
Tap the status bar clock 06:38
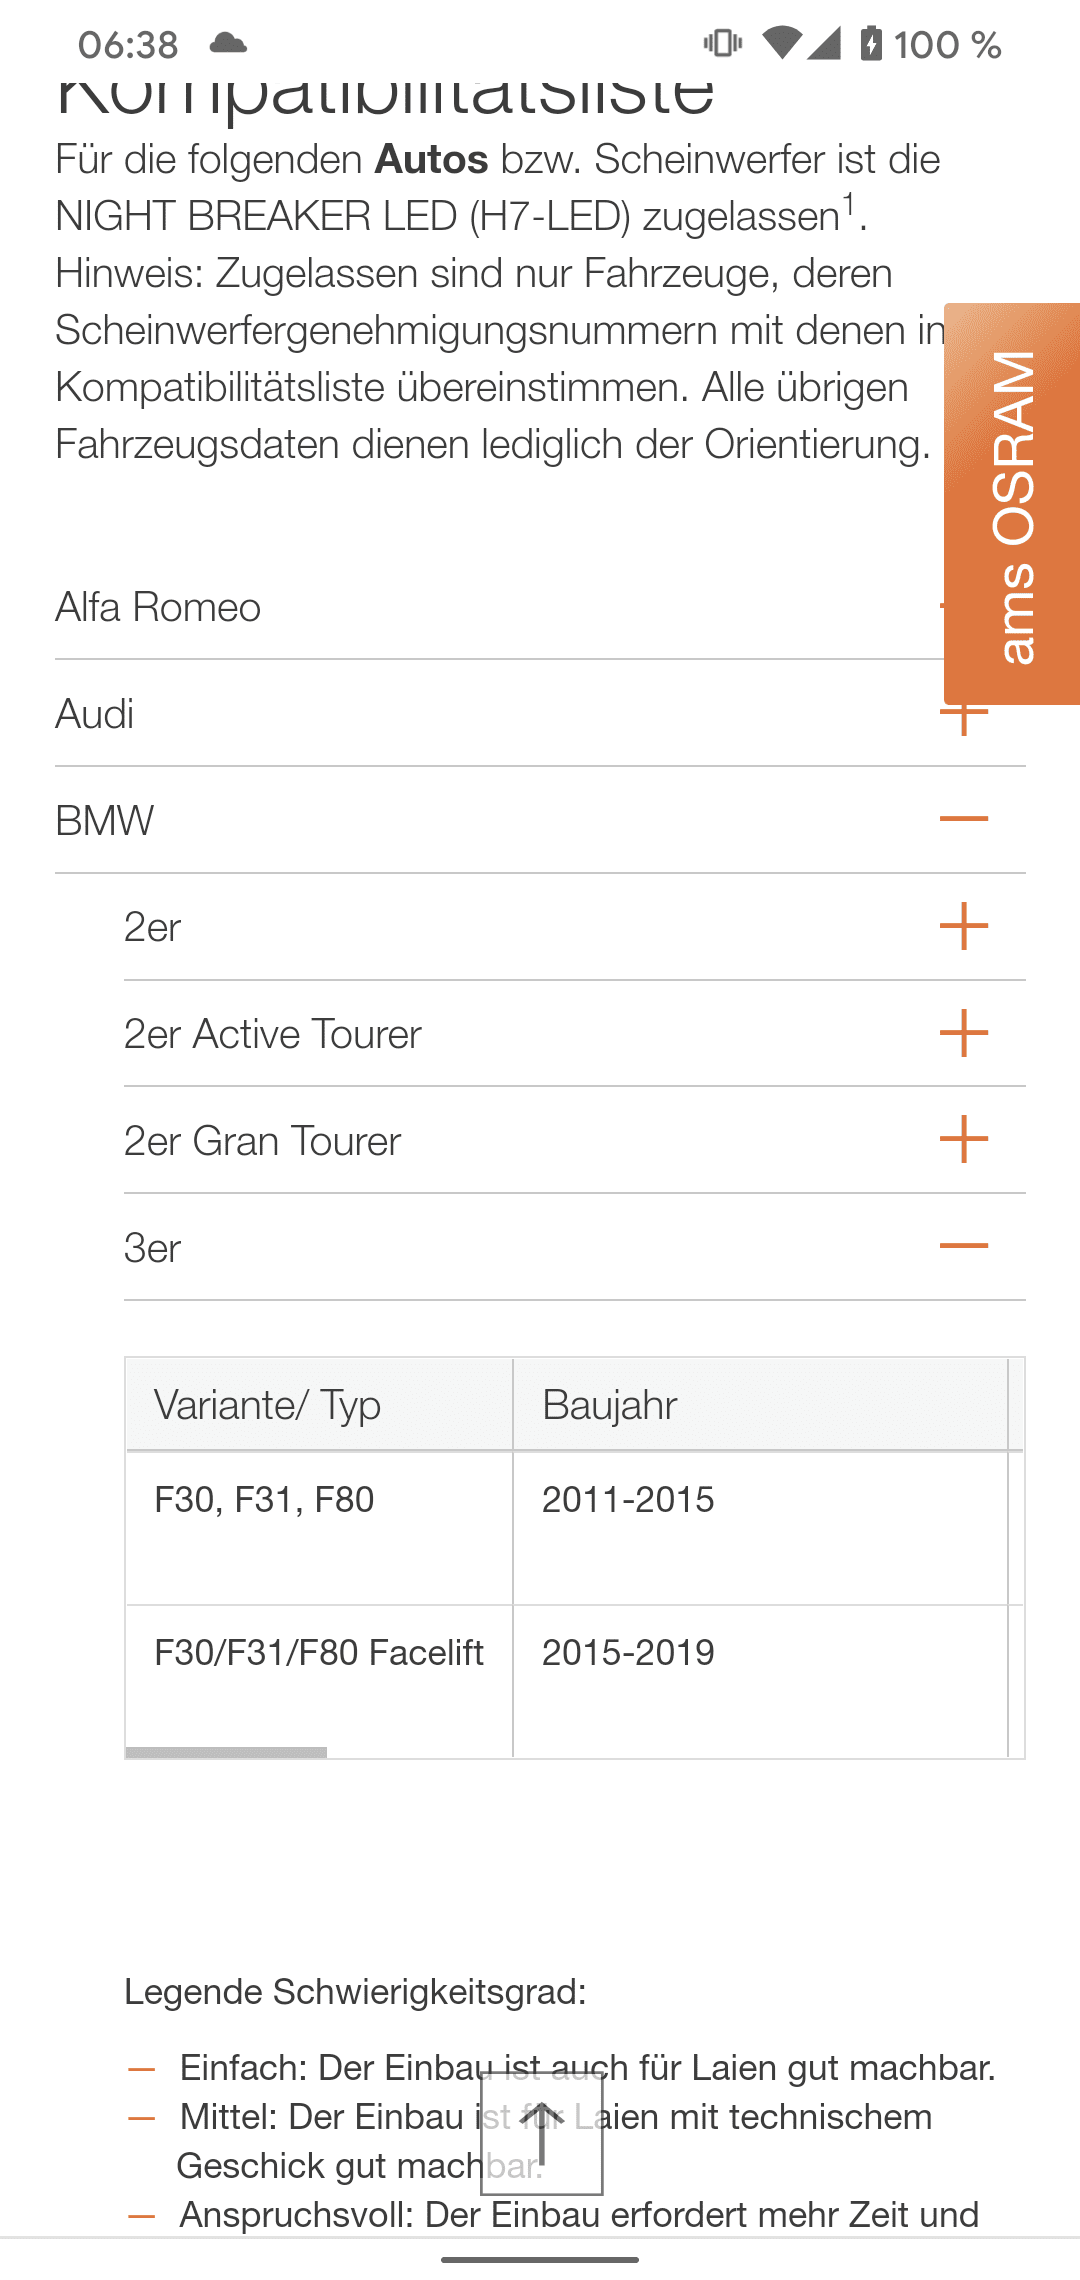coord(128,45)
